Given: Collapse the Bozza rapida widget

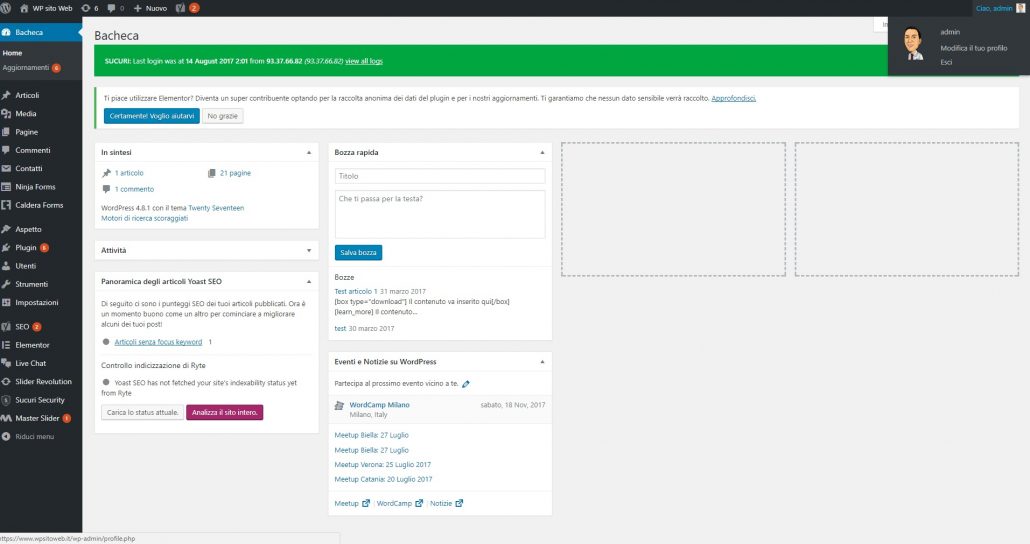Looking at the screenshot, I should click(542, 153).
